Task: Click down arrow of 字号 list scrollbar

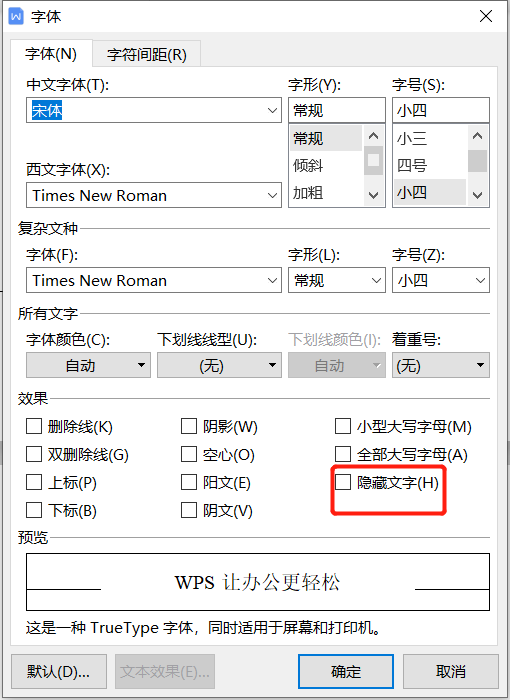Action: click(x=478, y=195)
